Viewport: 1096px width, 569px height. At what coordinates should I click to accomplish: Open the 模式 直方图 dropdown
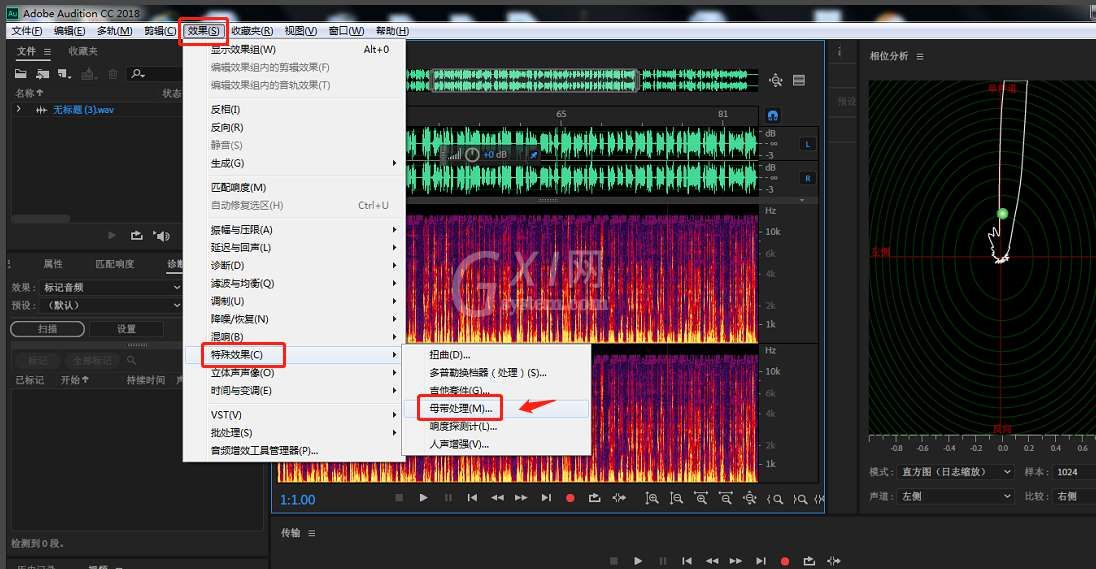(x=956, y=472)
